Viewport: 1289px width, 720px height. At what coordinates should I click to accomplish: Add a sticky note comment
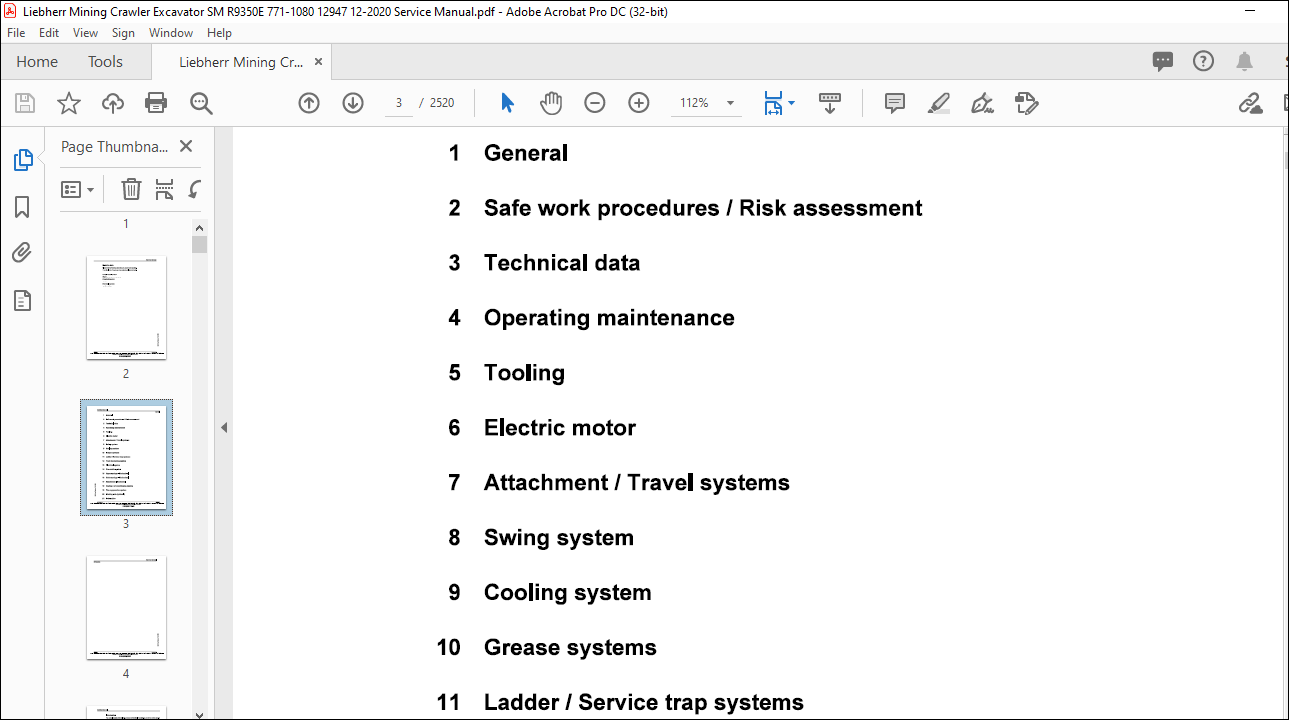[x=895, y=103]
